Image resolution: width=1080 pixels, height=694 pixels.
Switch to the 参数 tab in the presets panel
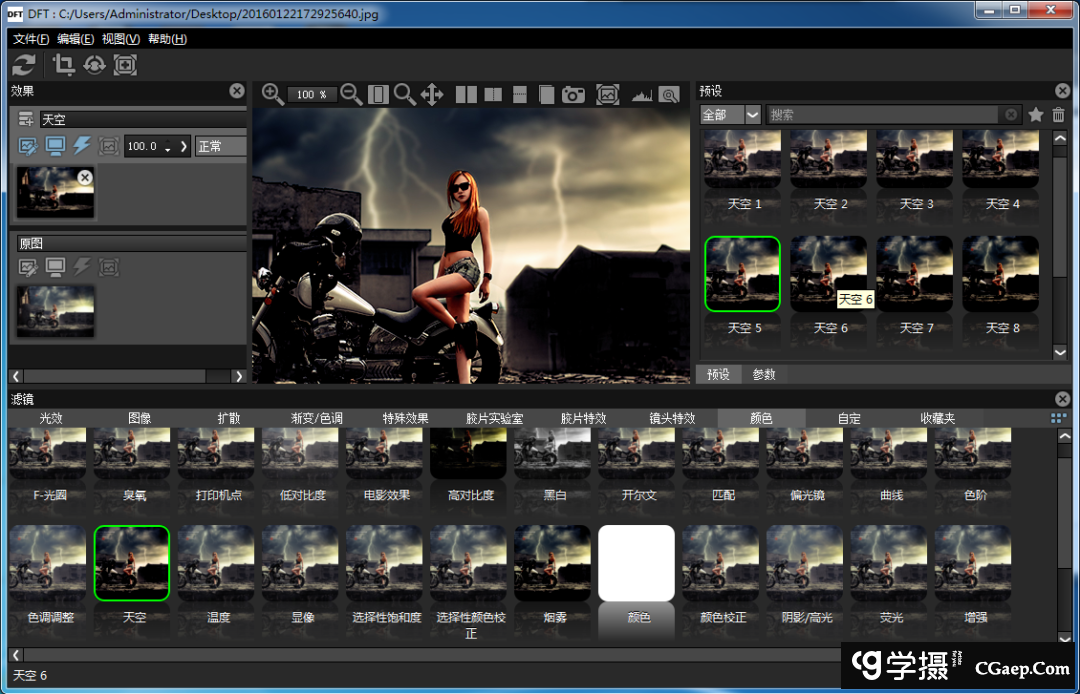coord(762,374)
